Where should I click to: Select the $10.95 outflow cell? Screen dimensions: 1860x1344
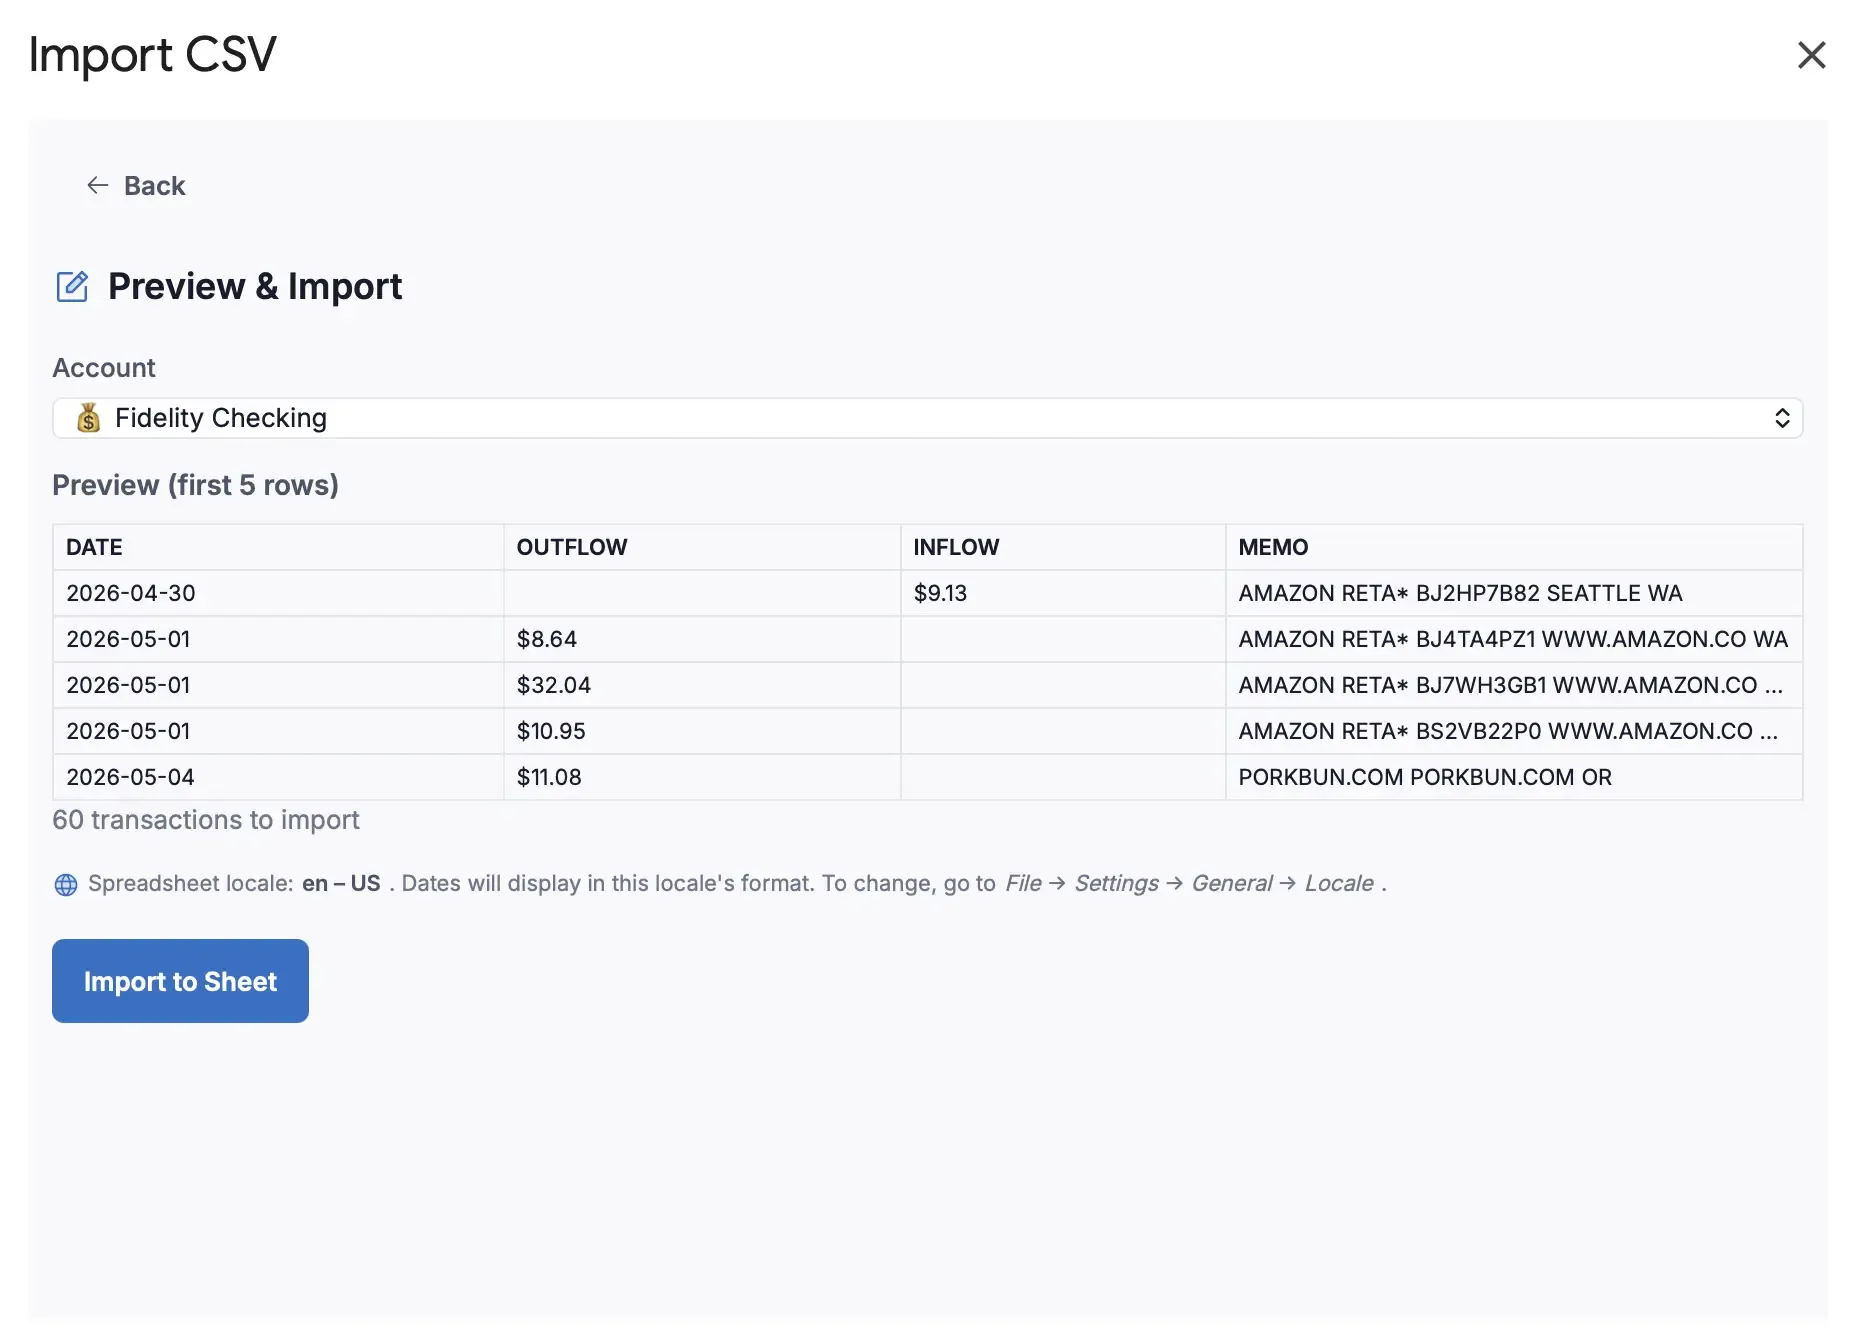click(x=701, y=731)
